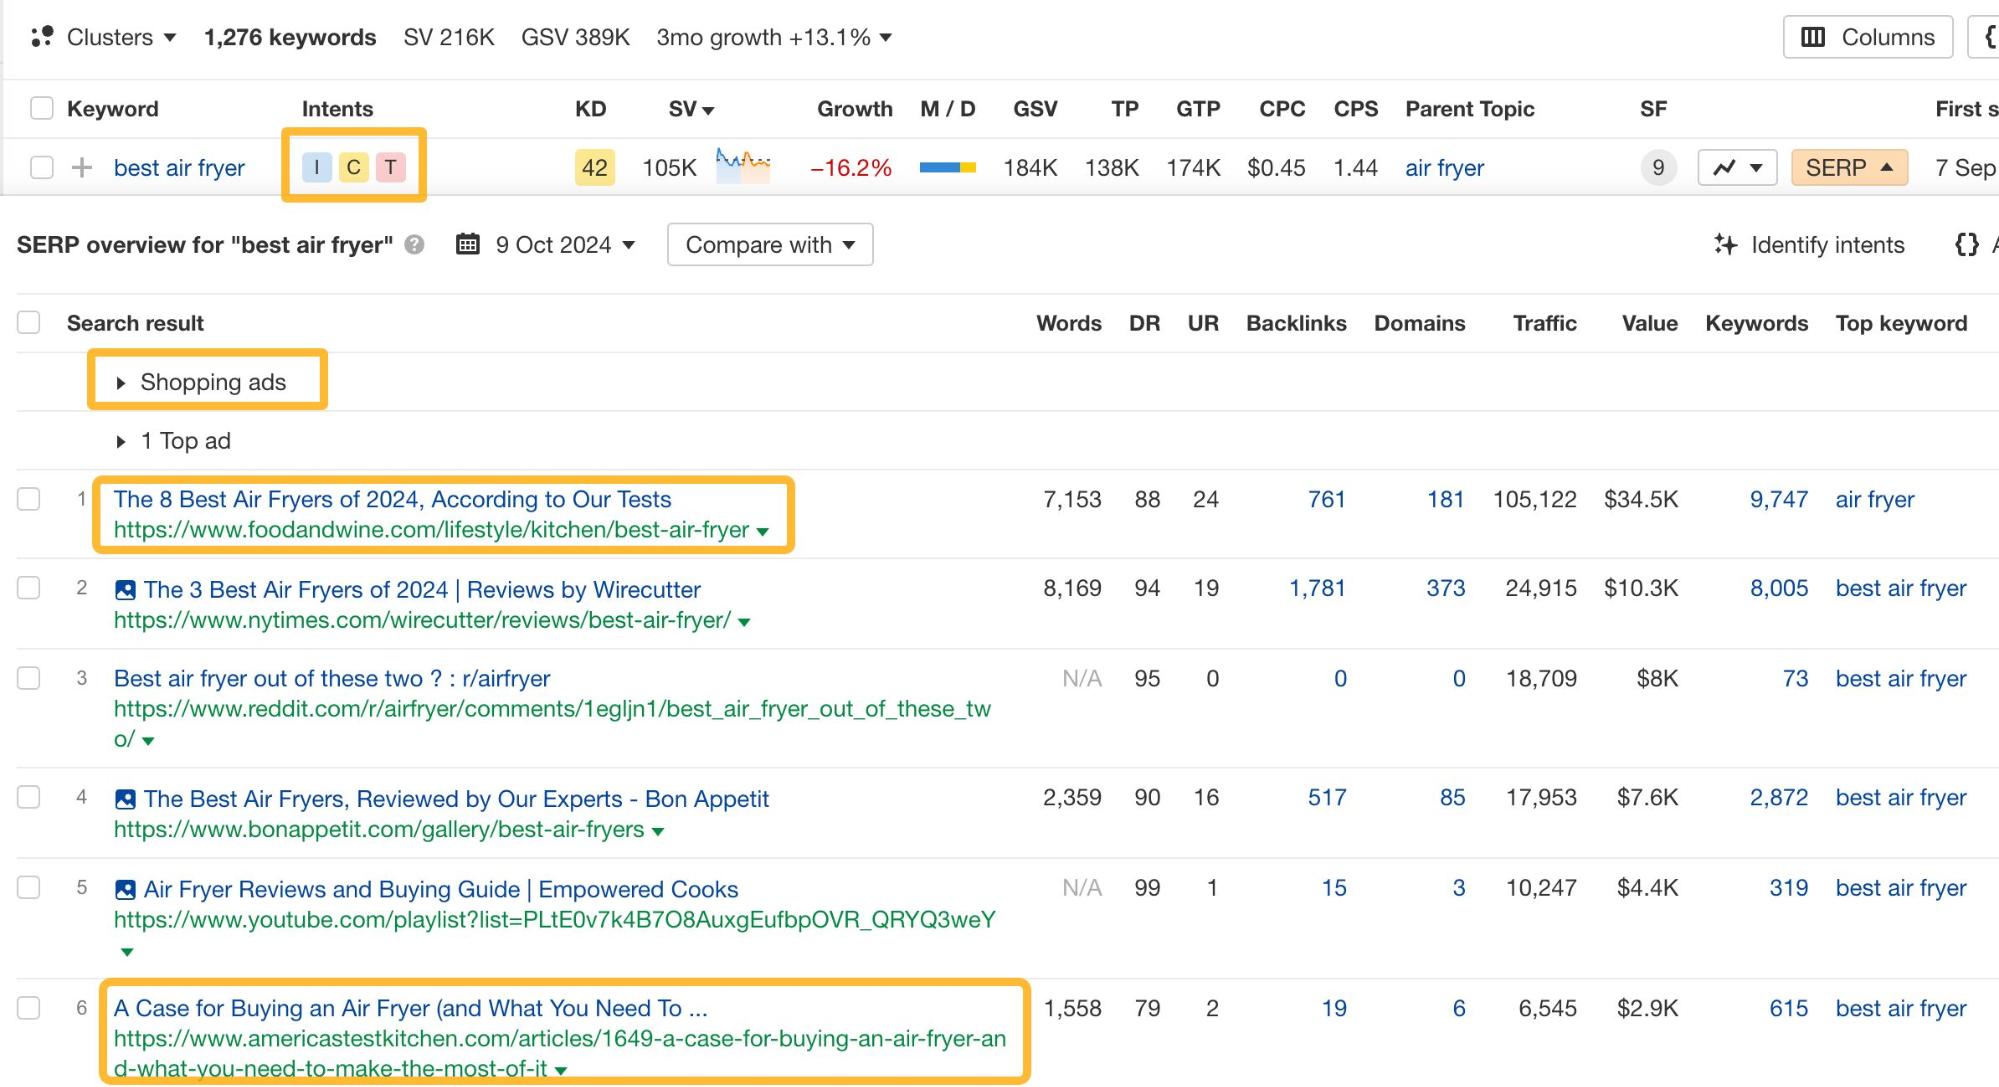
Task: Click the Identify intents sparkle icon
Action: [1727, 244]
